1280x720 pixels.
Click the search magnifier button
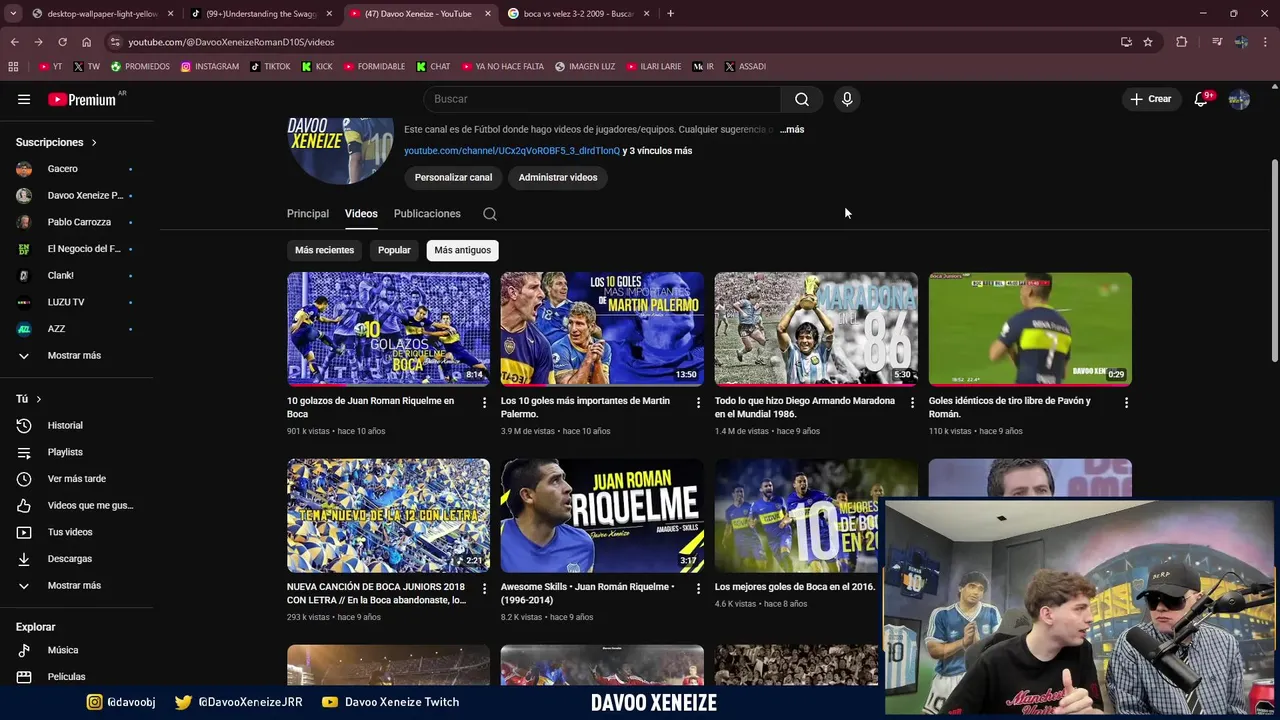click(802, 99)
